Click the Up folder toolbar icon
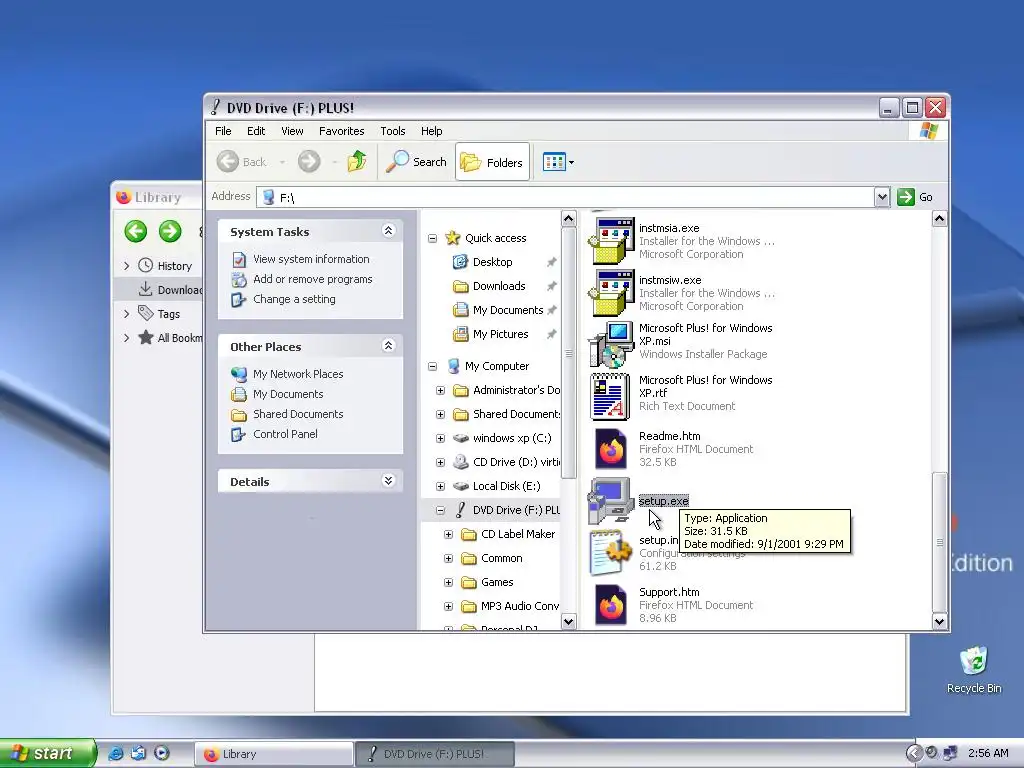 point(357,161)
